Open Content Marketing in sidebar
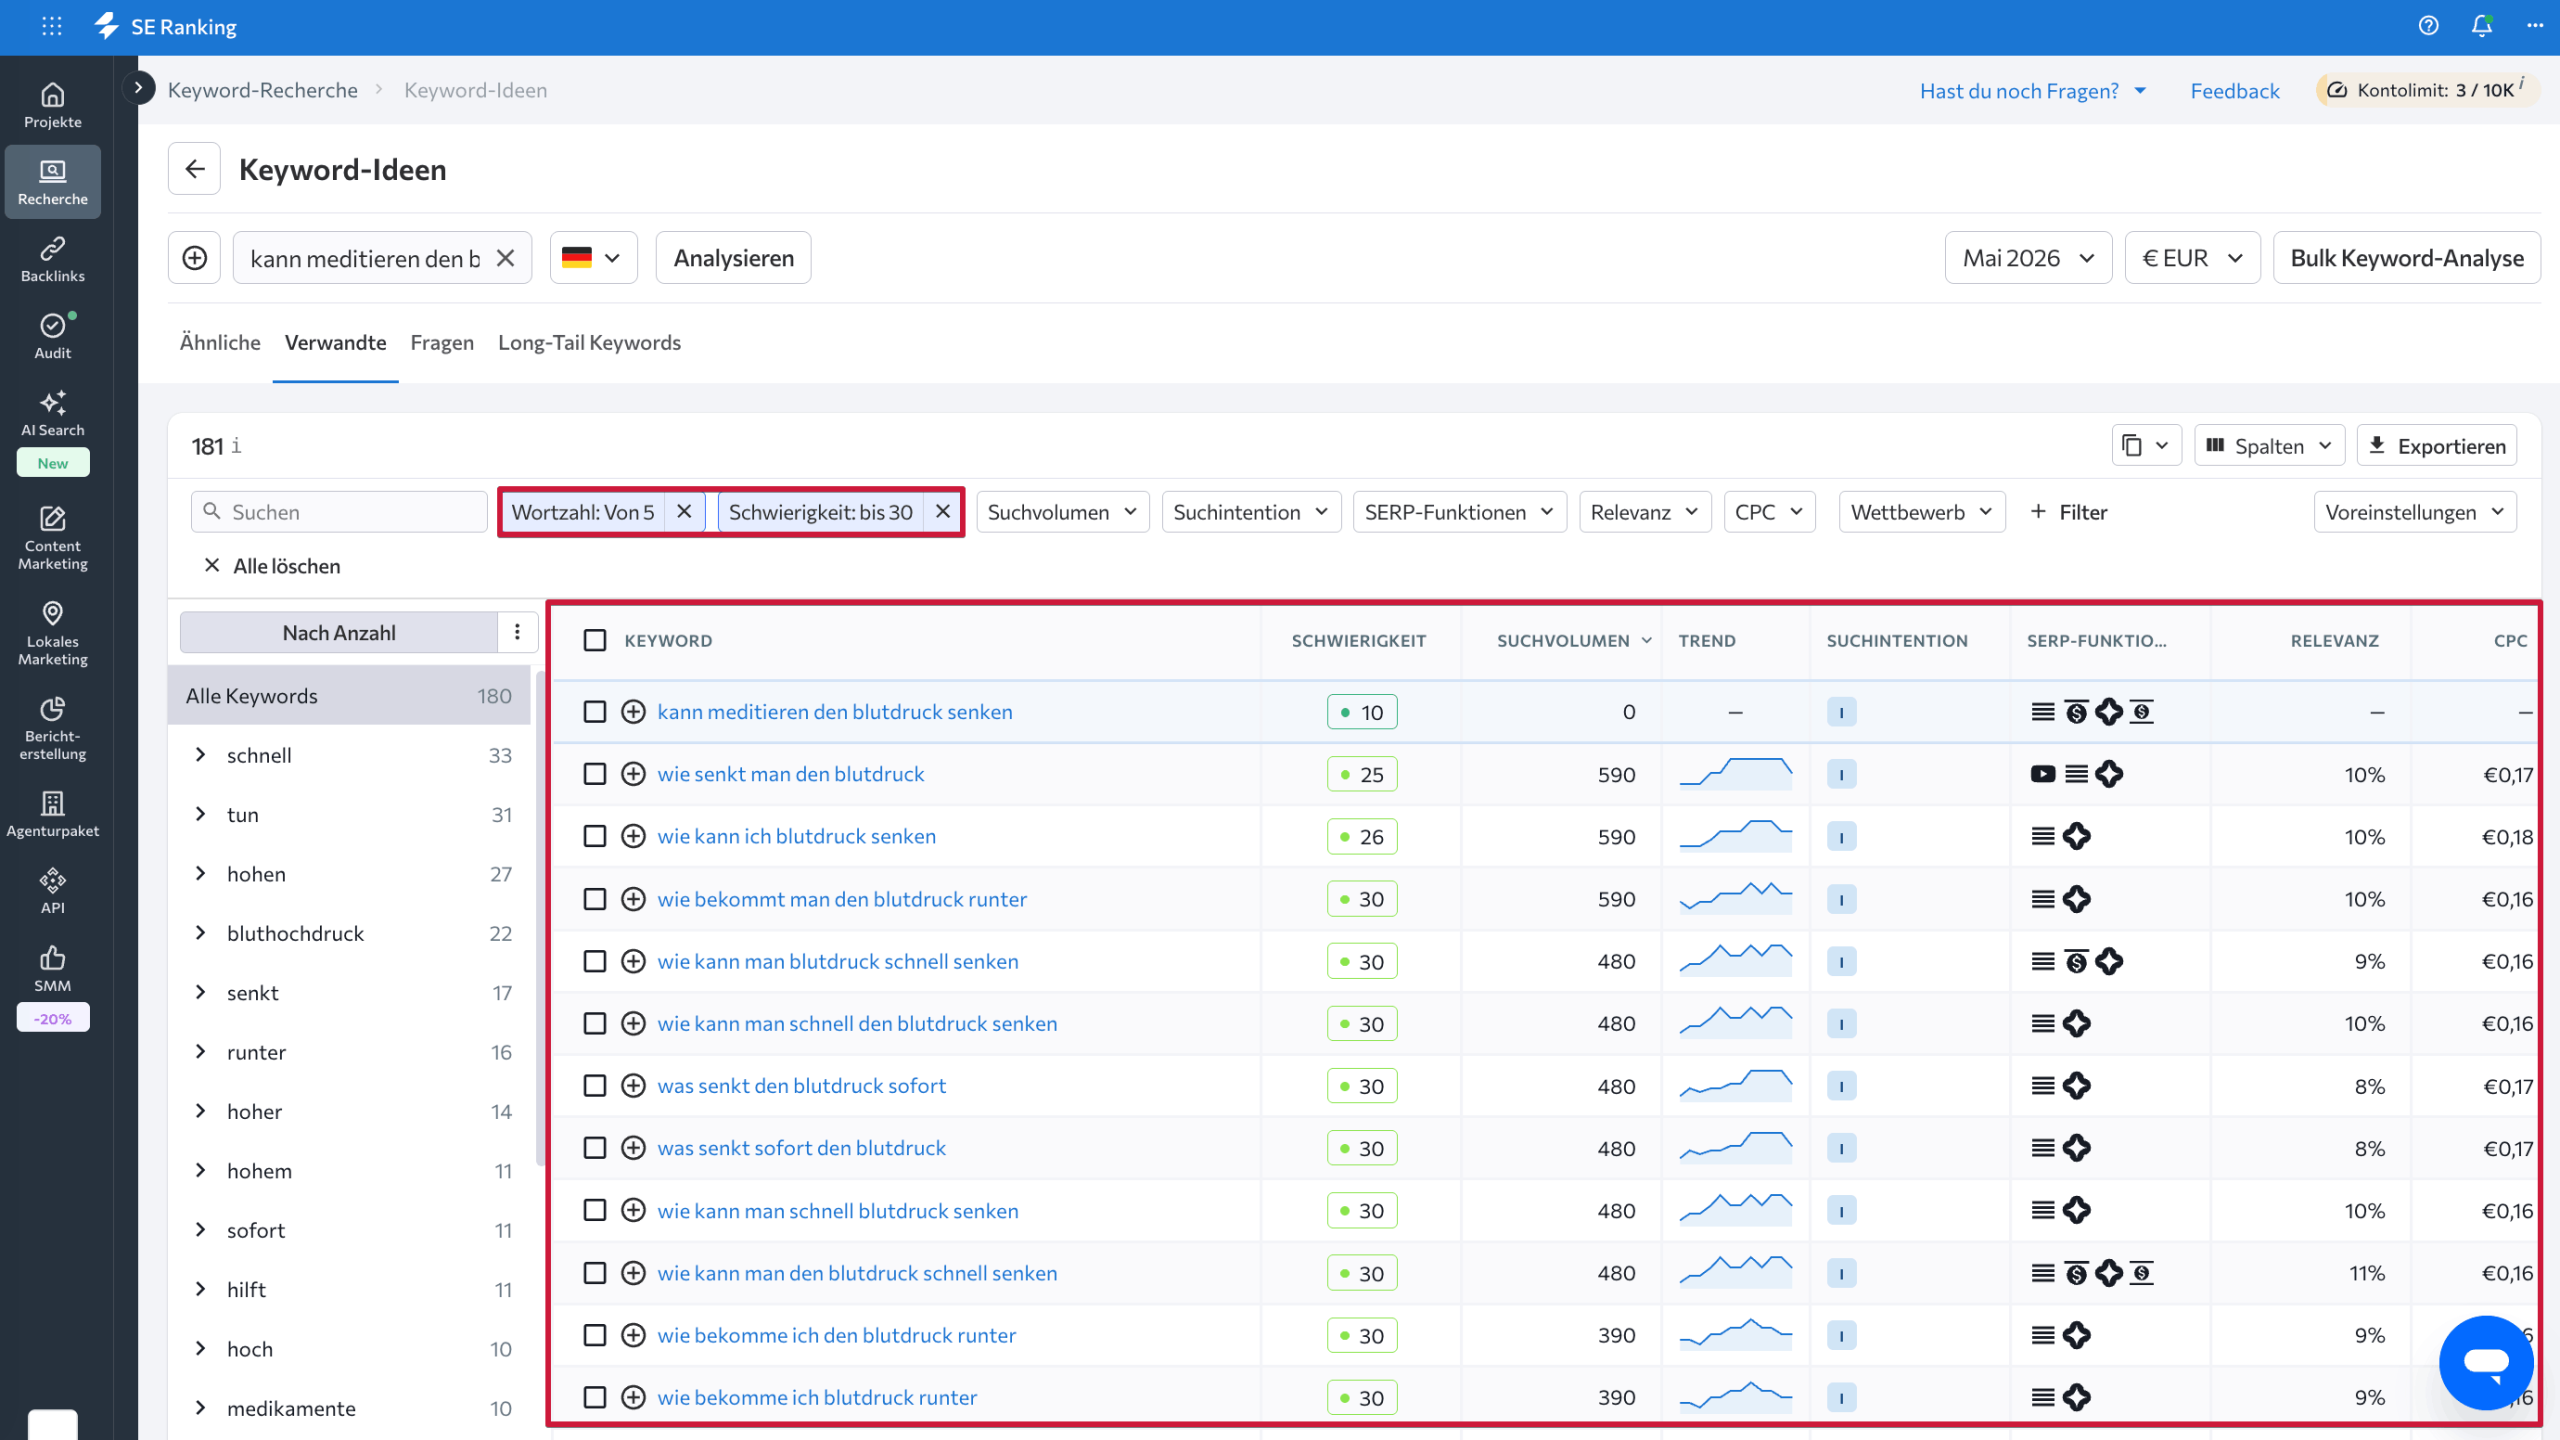This screenshot has width=2560, height=1440. coord(53,538)
